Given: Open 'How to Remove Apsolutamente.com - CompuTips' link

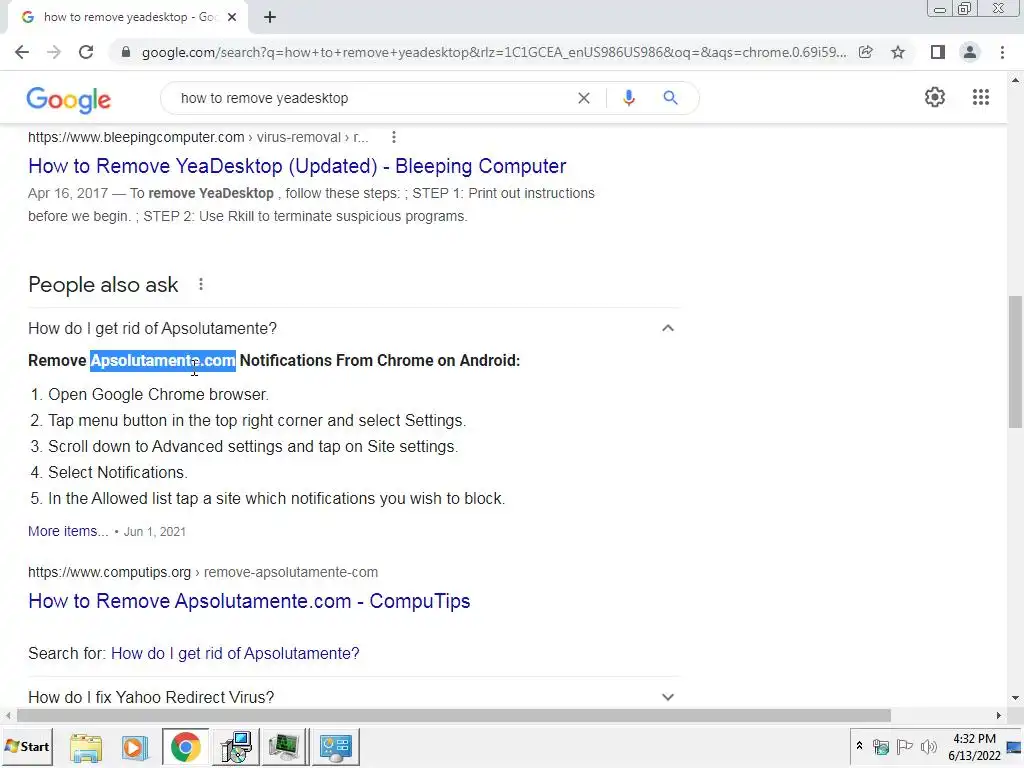Looking at the screenshot, I should [x=249, y=601].
